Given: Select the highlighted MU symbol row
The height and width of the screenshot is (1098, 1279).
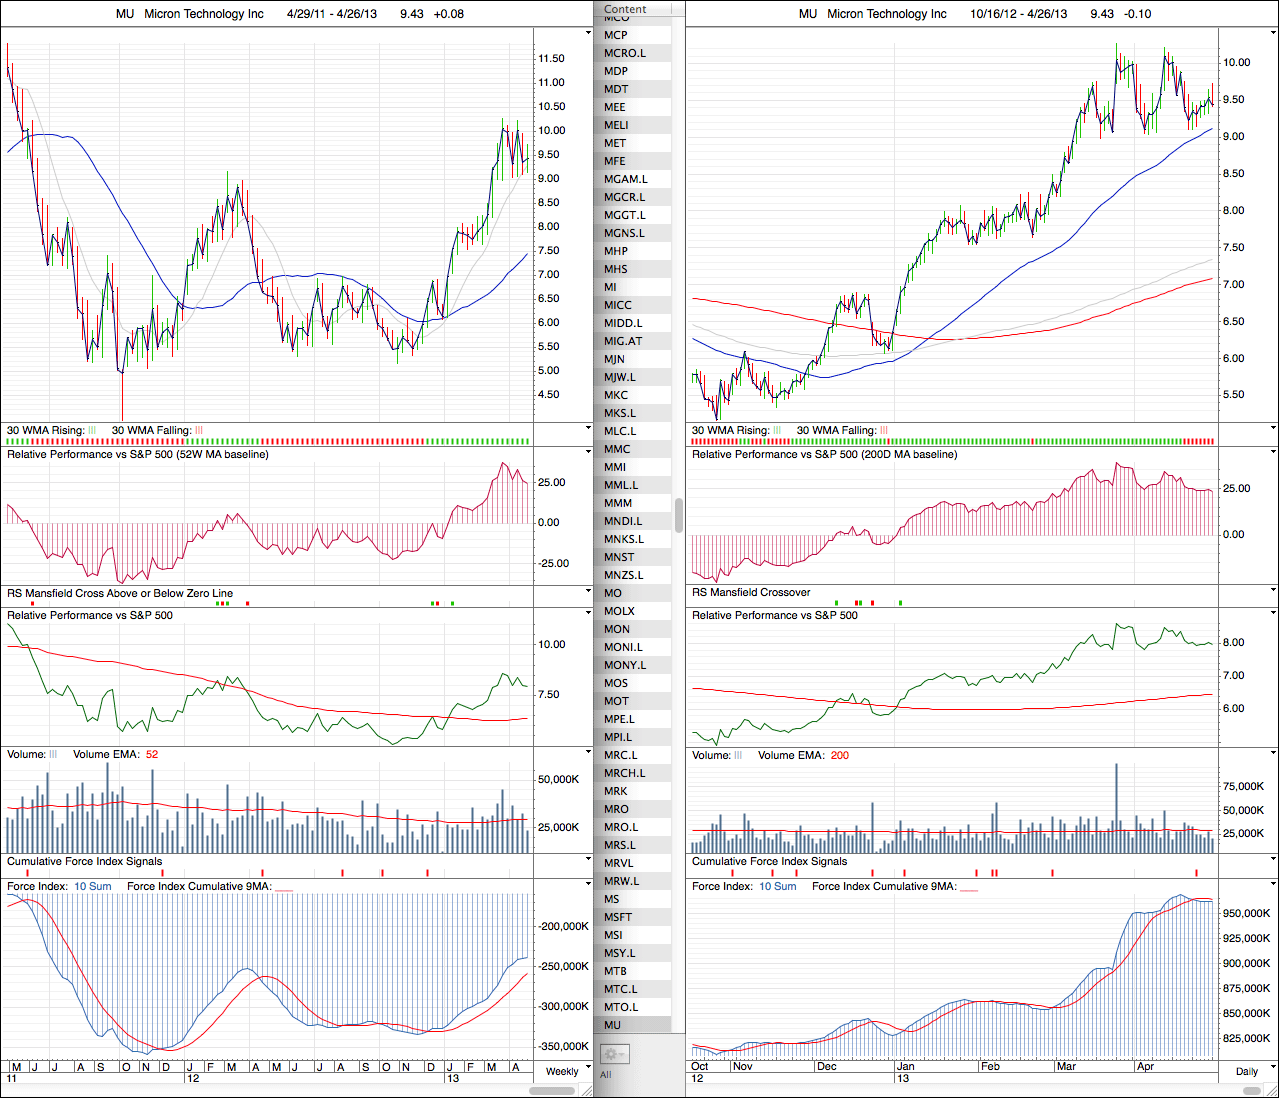Looking at the screenshot, I should [x=613, y=1025].
